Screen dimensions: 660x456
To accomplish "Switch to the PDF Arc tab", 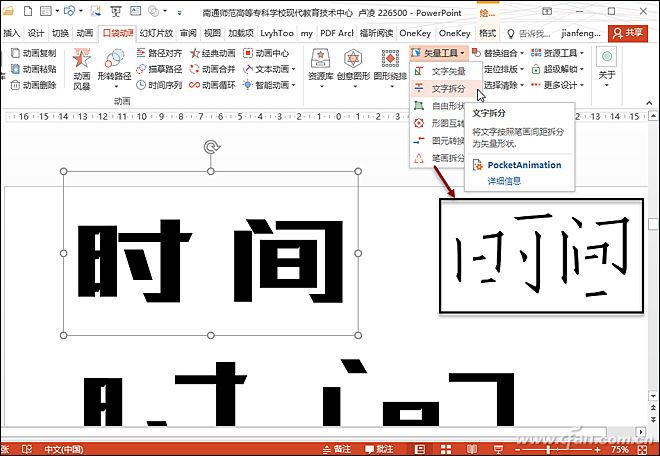I will [x=337, y=33].
